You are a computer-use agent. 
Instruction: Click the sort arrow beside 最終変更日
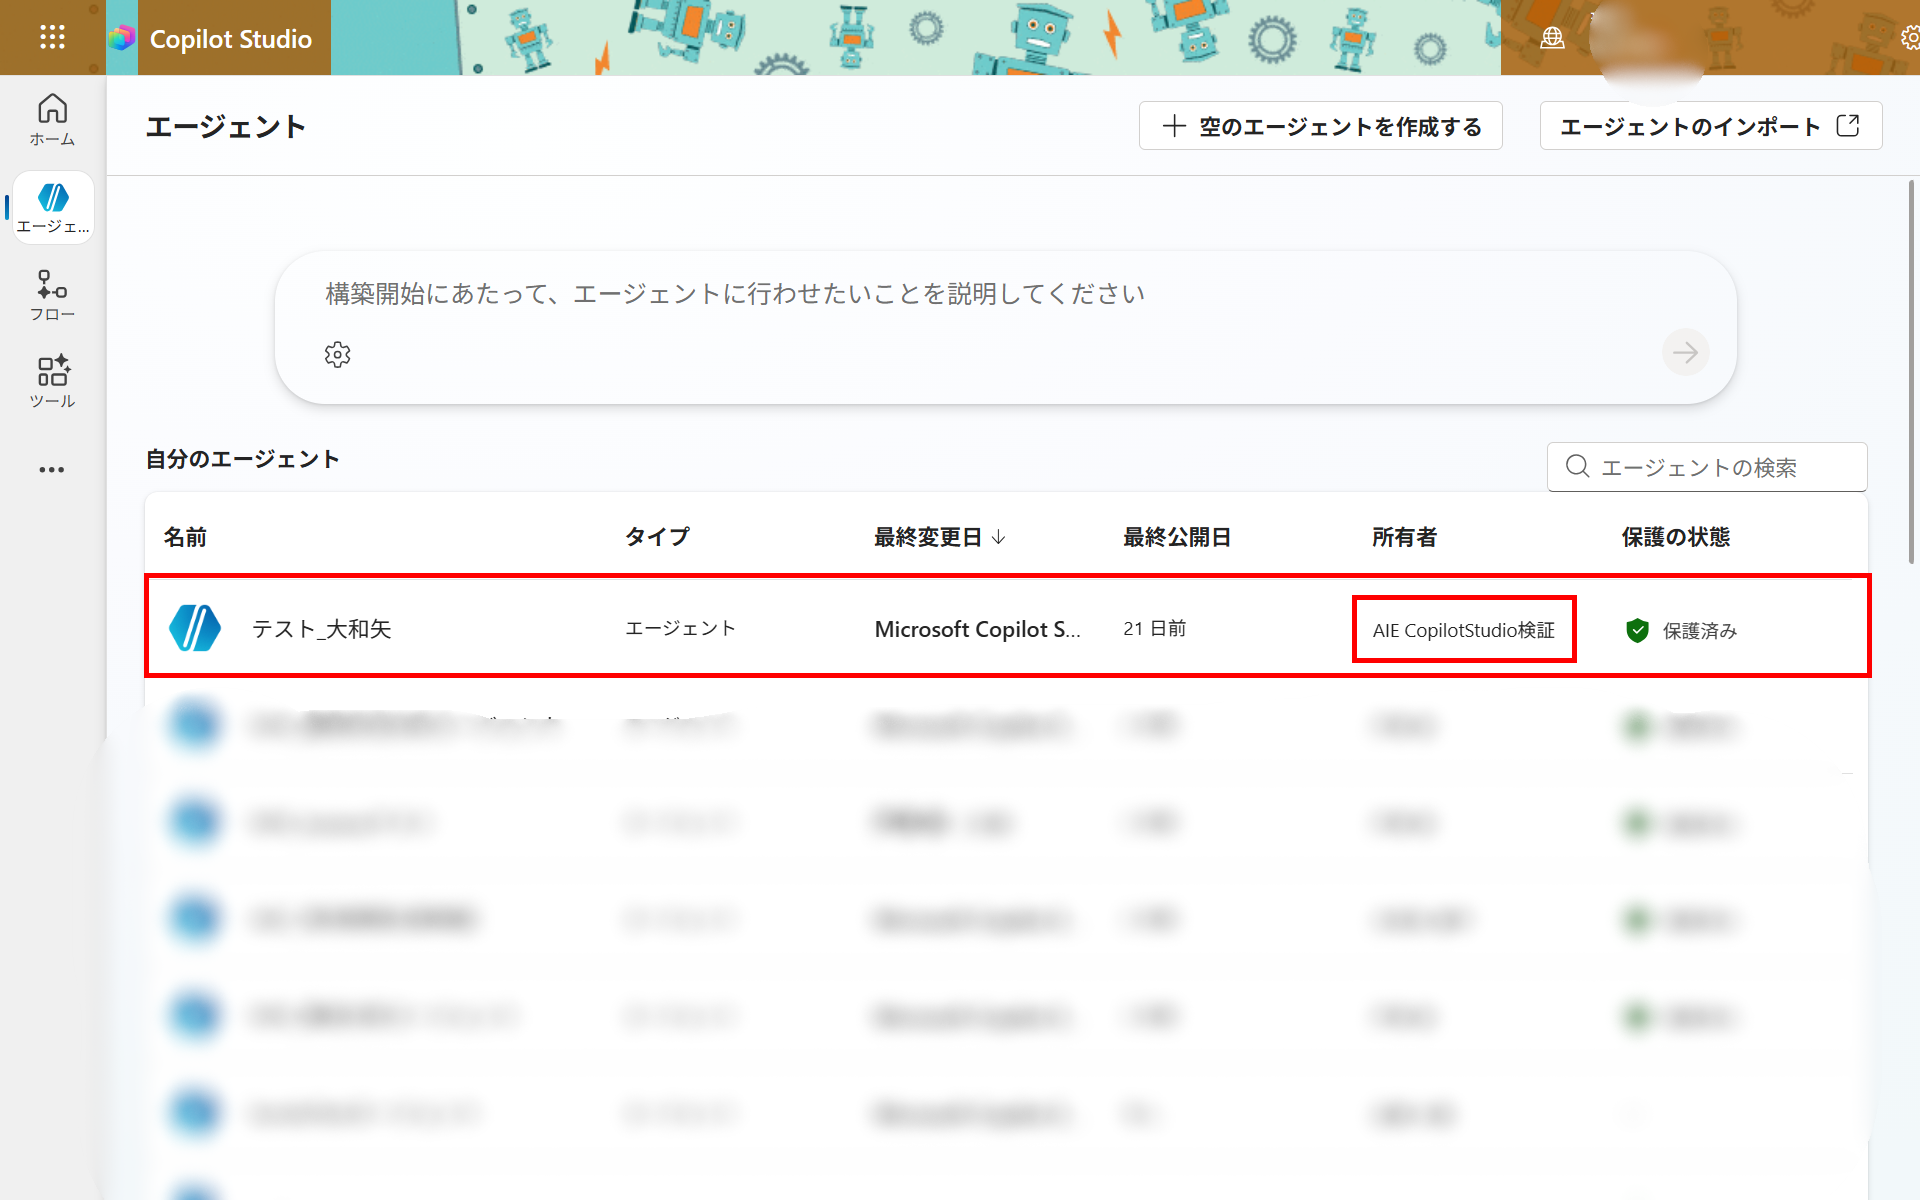pos(998,537)
